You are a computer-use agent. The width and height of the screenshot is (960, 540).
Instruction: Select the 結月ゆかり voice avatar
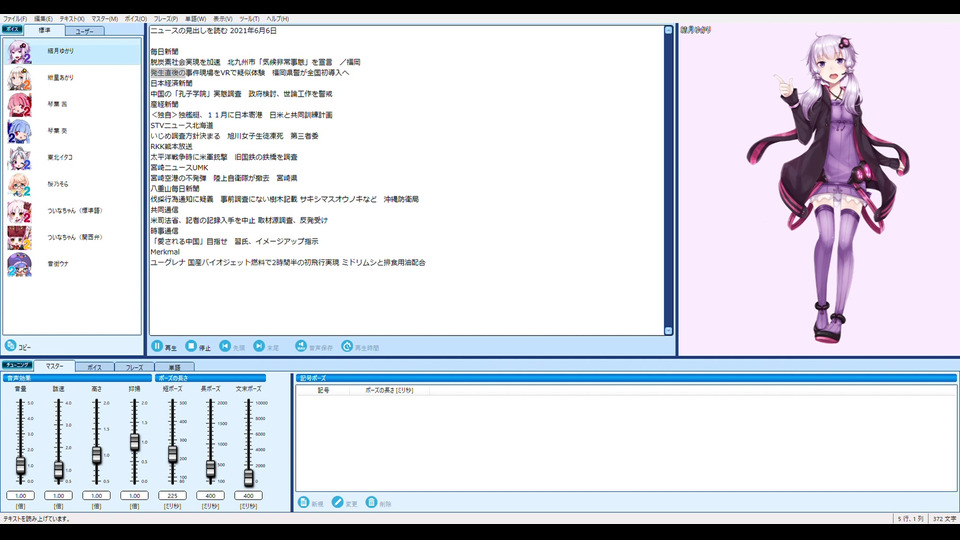19,51
